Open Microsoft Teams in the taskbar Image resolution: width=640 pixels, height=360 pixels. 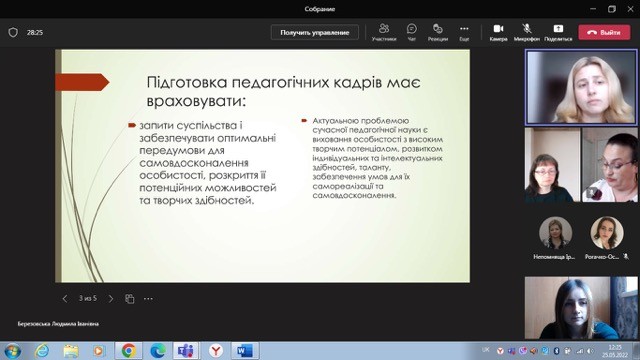(186, 351)
